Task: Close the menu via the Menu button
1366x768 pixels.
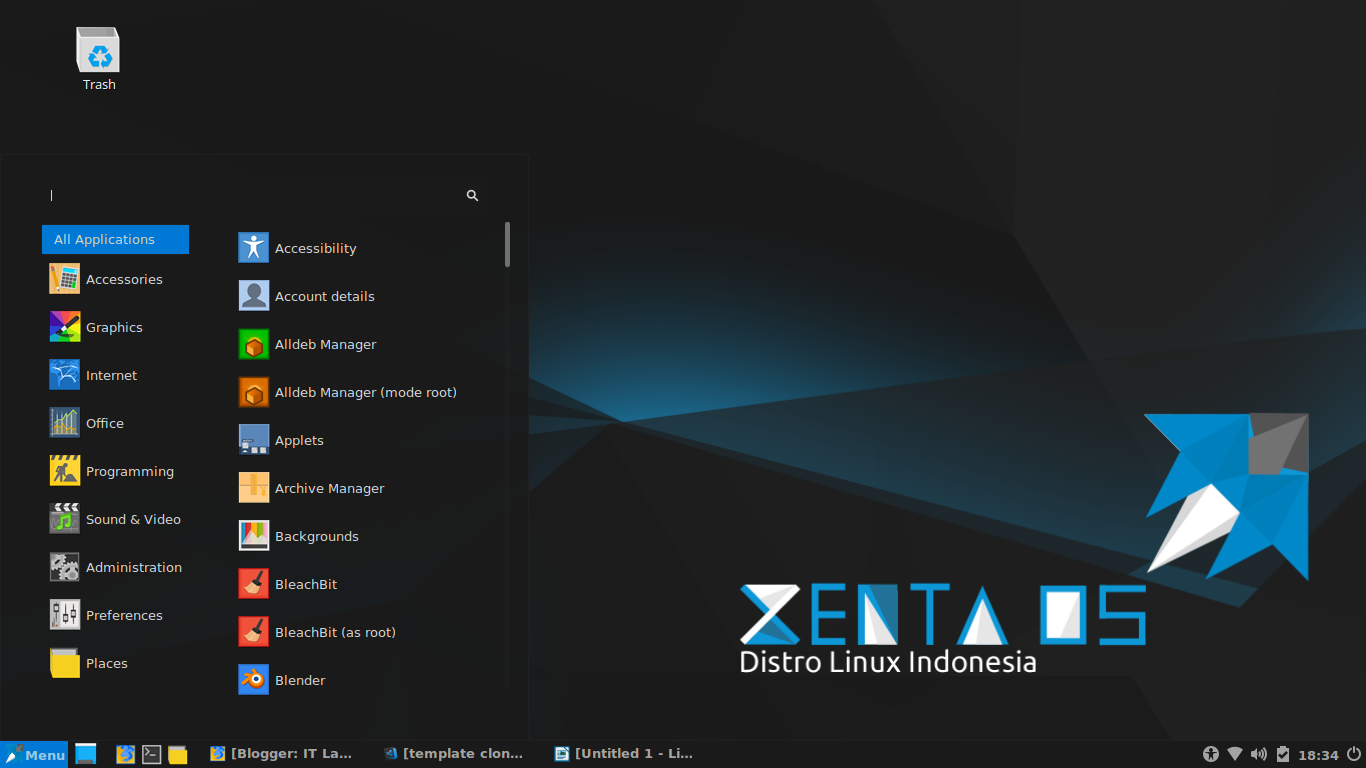Action: 34,755
